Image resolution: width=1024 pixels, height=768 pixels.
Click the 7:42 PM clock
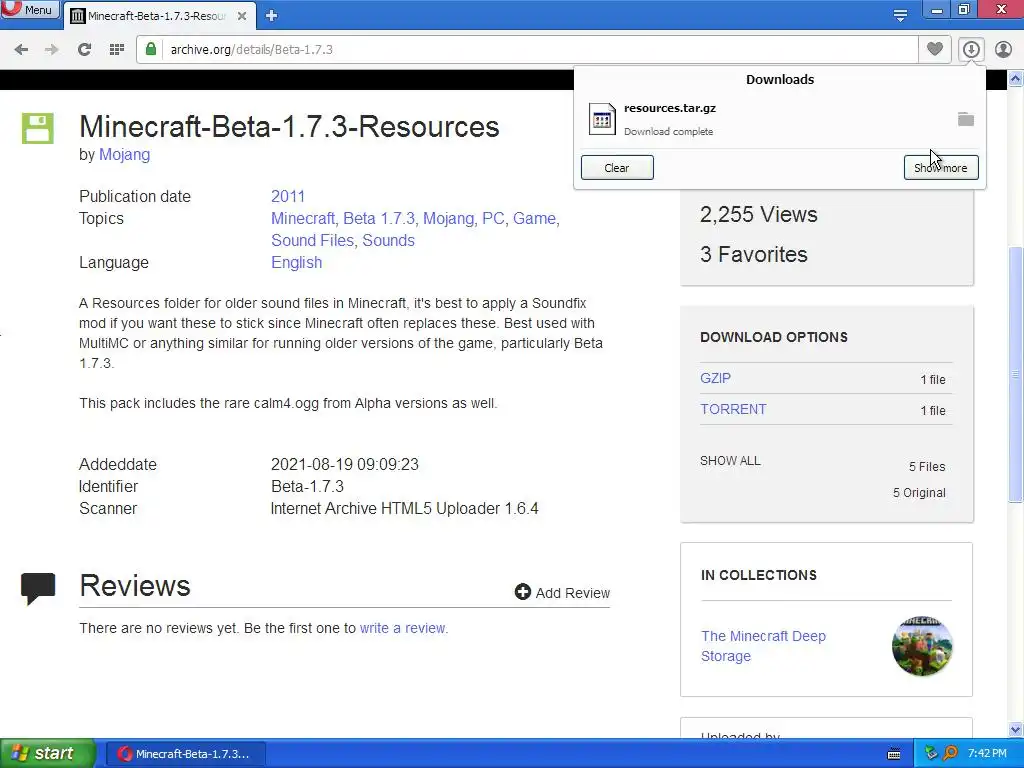(x=987, y=754)
